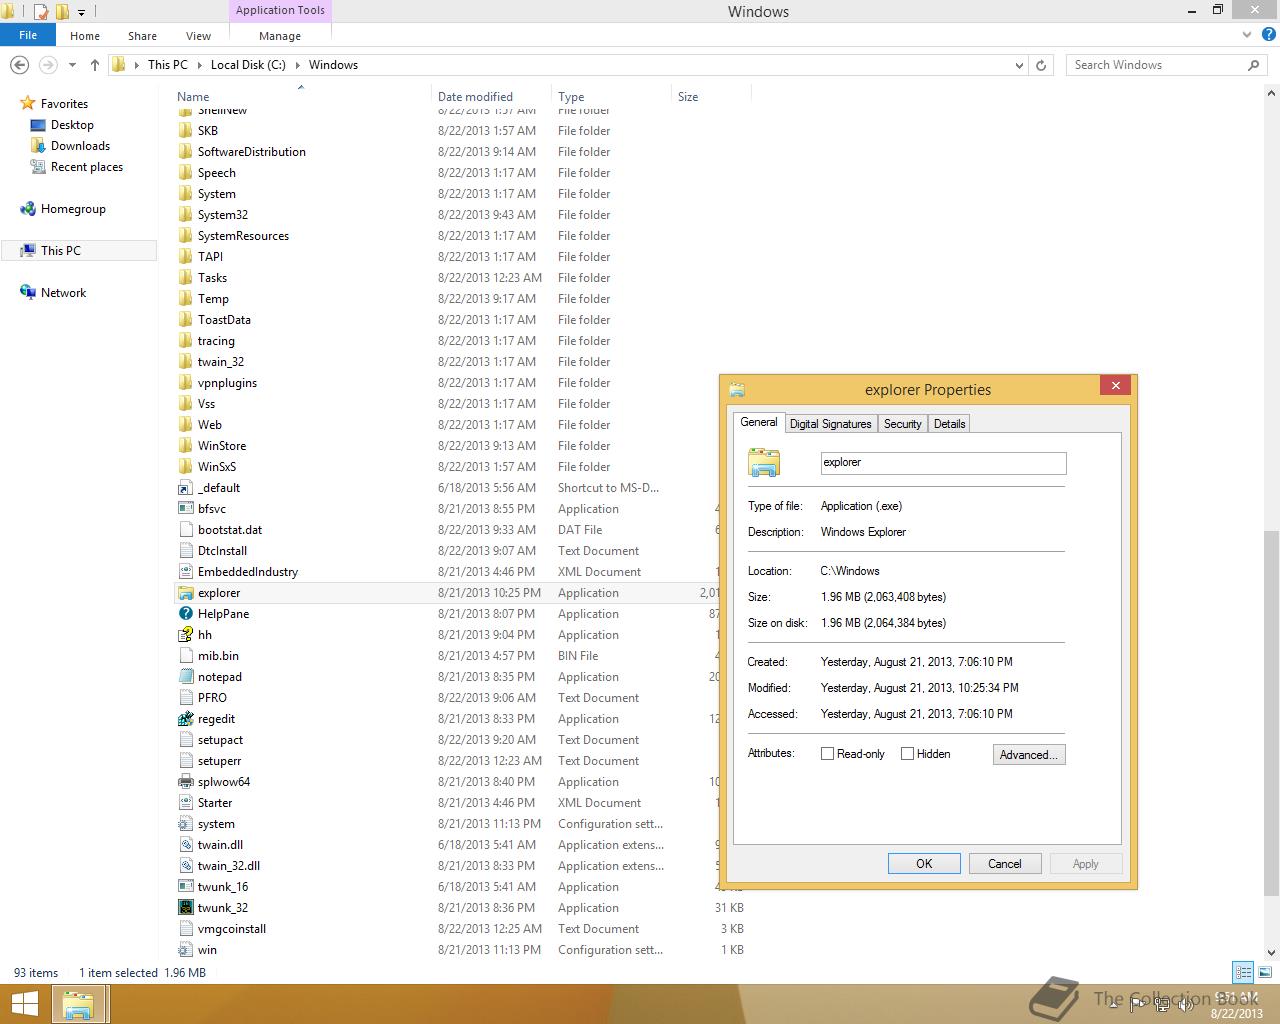Select Desktop in Favorites
The width and height of the screenshot is (1280, 1024).
(x=72, y=125)
